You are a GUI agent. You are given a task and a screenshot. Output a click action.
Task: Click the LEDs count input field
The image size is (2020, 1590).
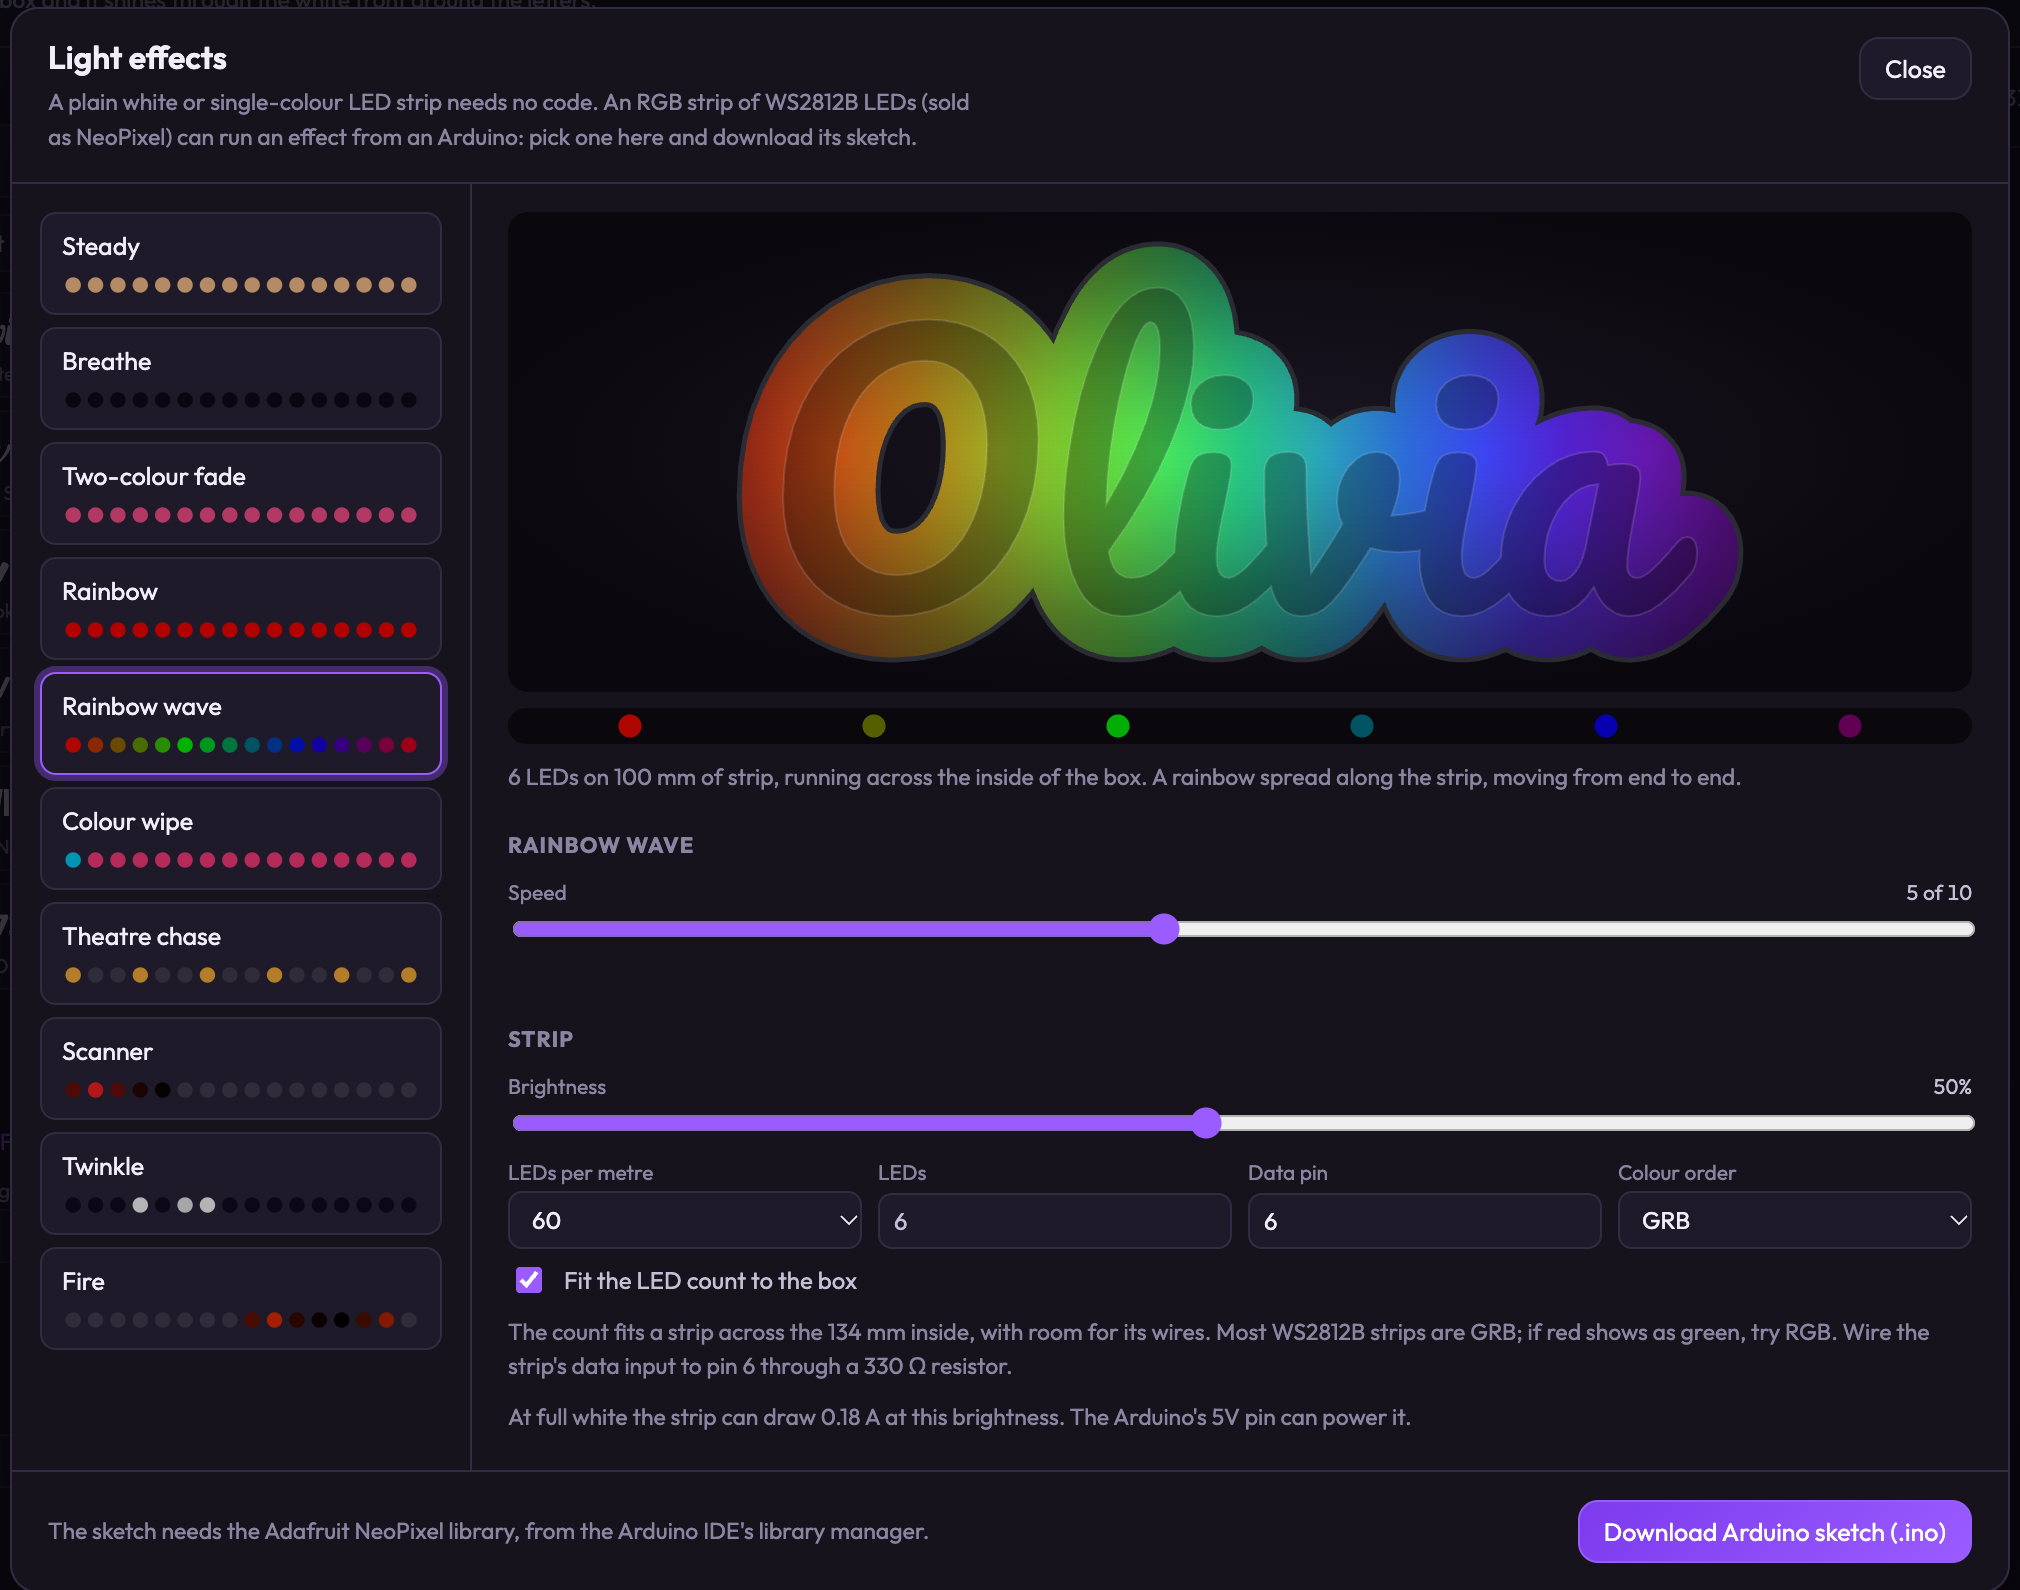(x=1054, y=1220)
